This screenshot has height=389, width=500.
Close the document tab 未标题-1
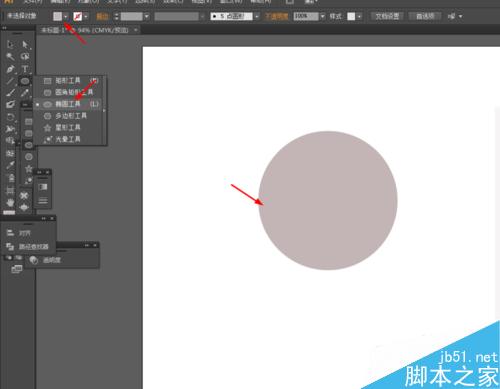pos(136,30)
